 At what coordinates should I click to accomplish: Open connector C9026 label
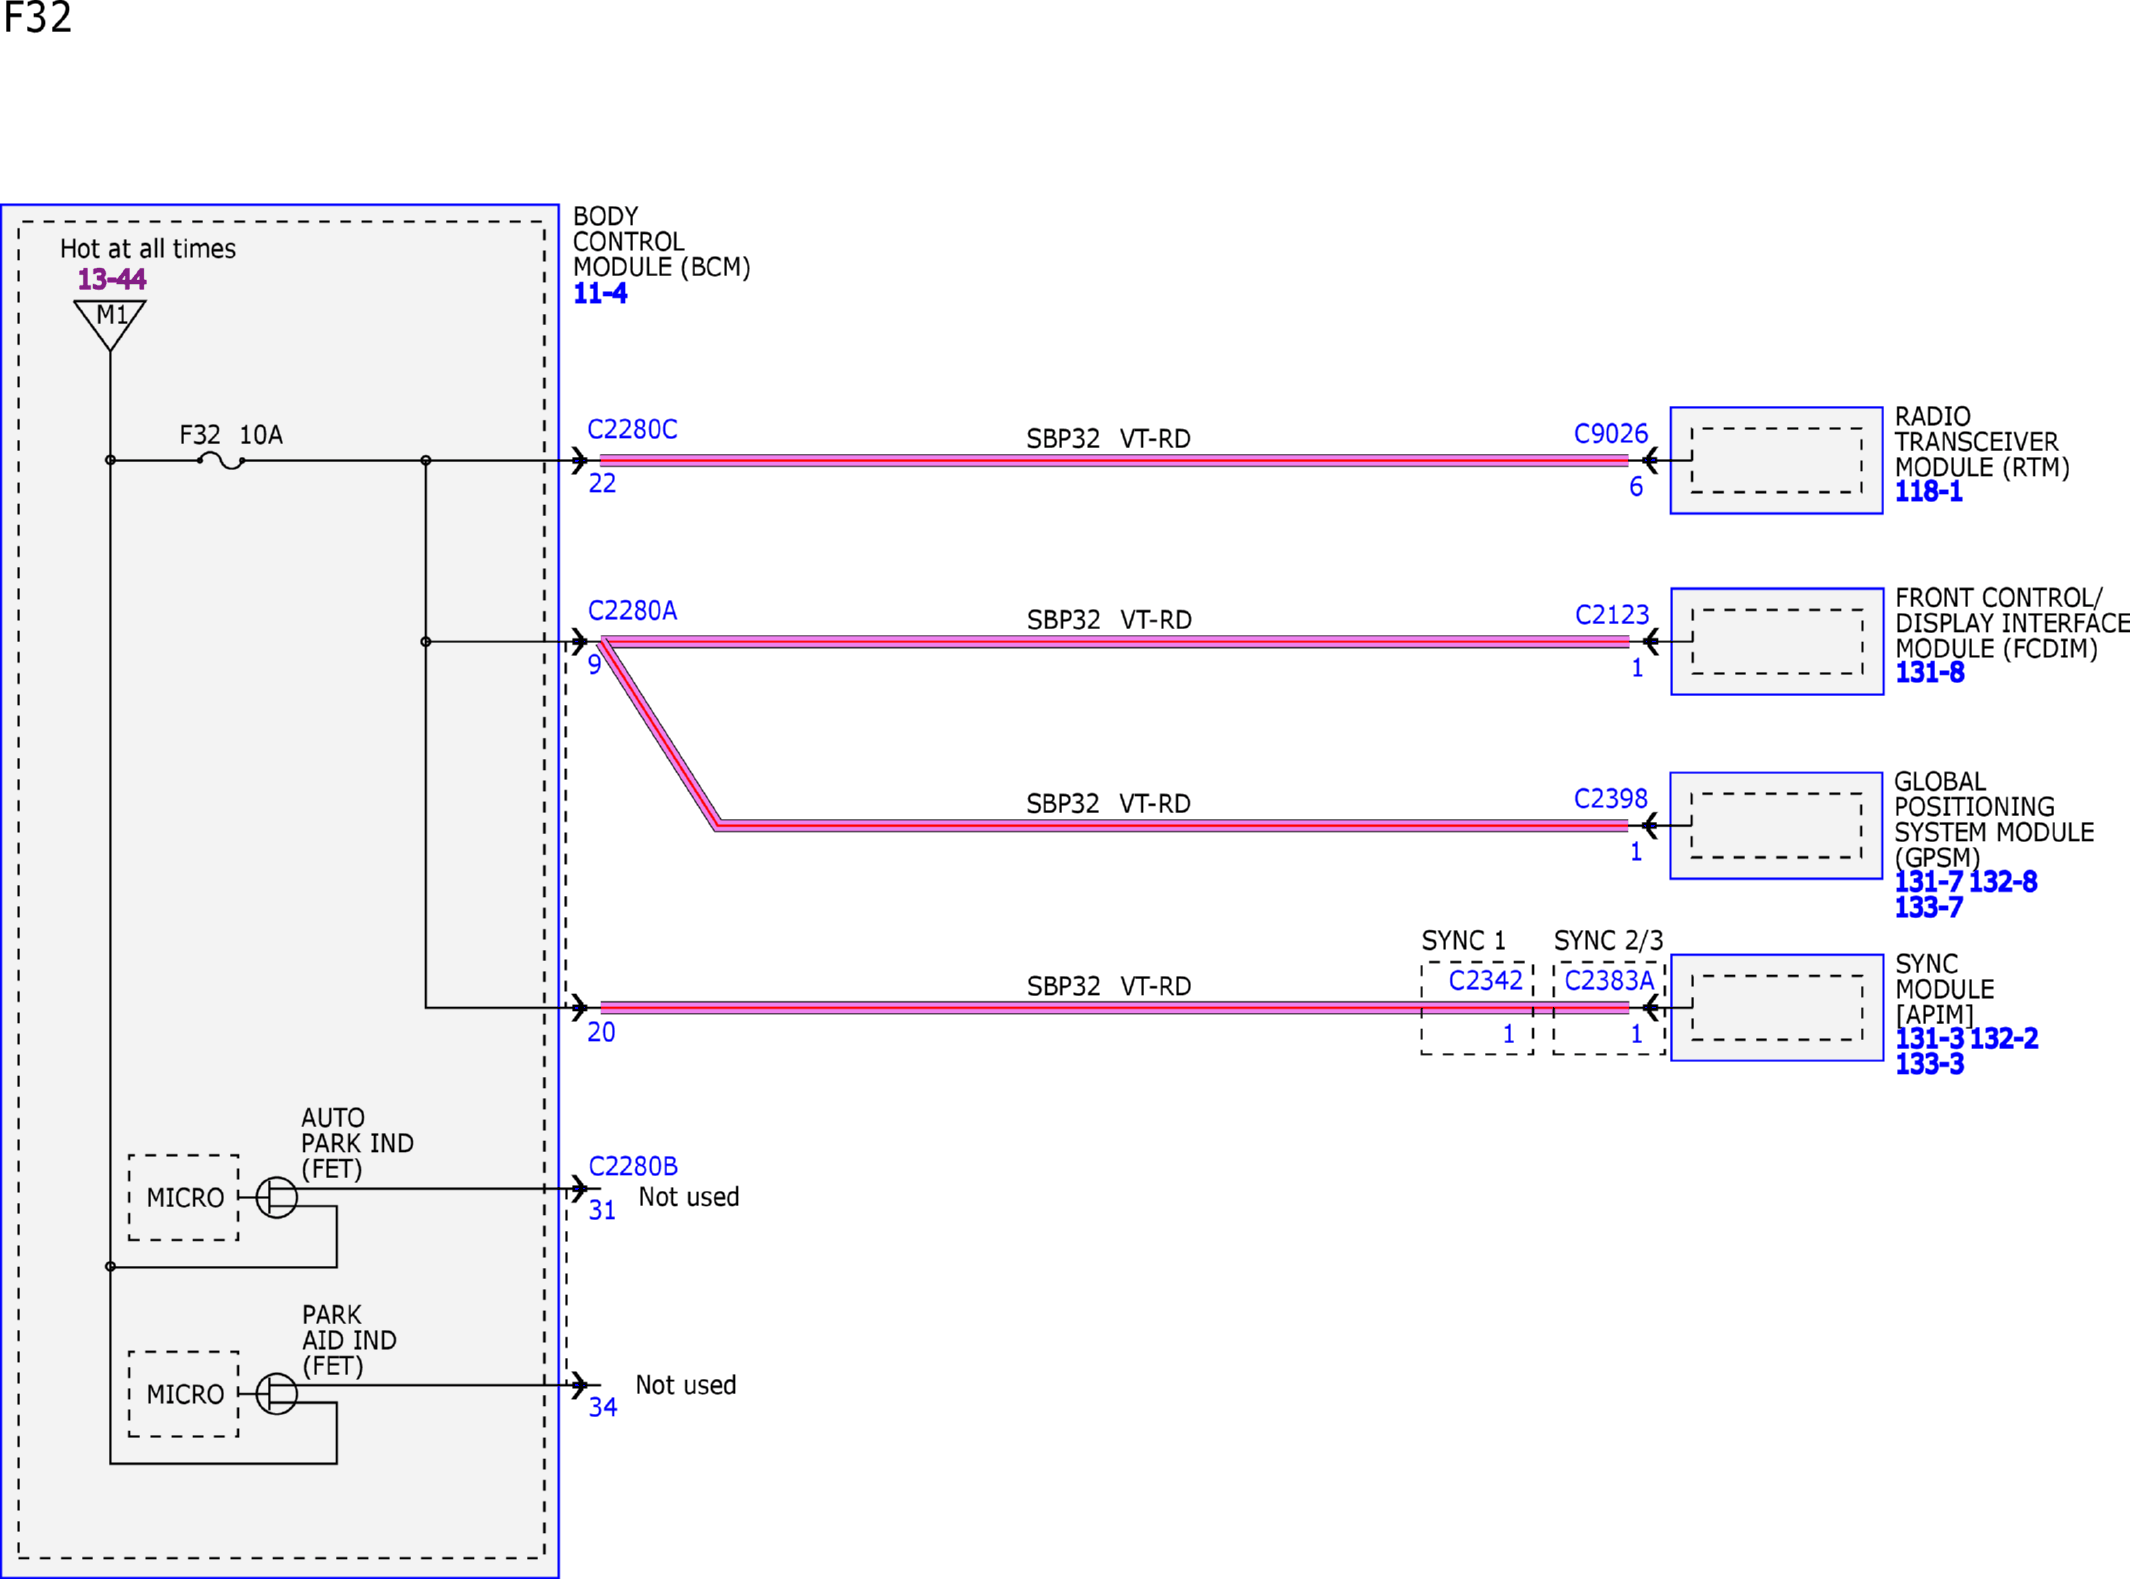(1610, 434)
